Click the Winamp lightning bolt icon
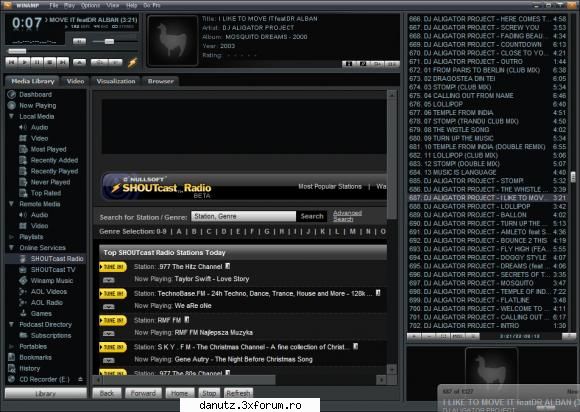This screenshot has width=580, height=412. 132,62
